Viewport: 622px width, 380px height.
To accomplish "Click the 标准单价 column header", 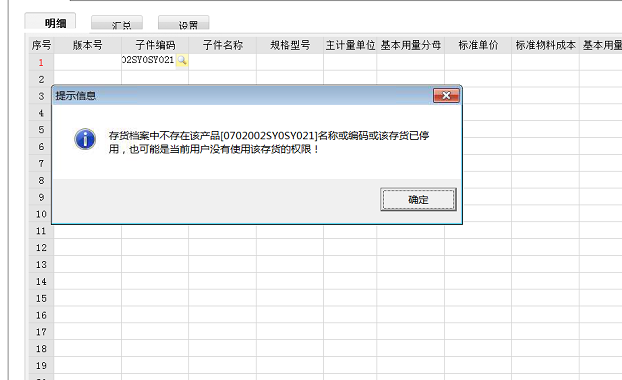I will [478, 45].
